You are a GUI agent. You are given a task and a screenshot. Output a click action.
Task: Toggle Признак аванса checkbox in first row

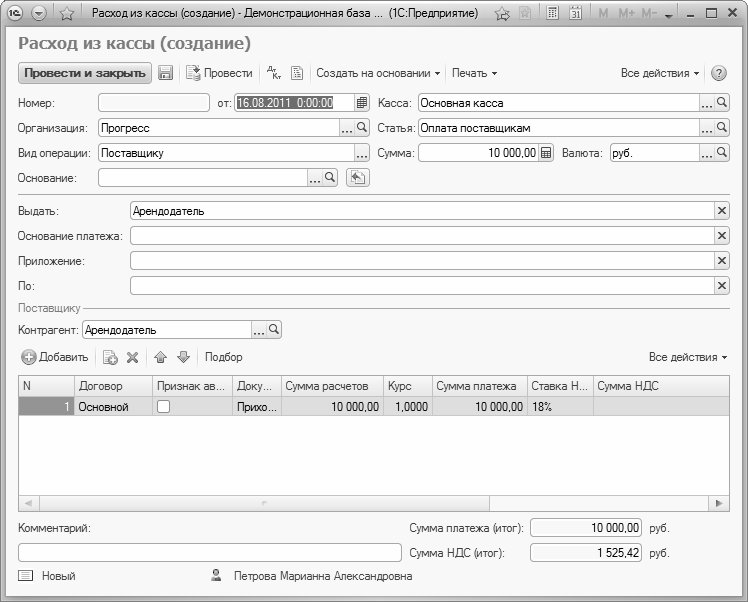coord(164,407)
